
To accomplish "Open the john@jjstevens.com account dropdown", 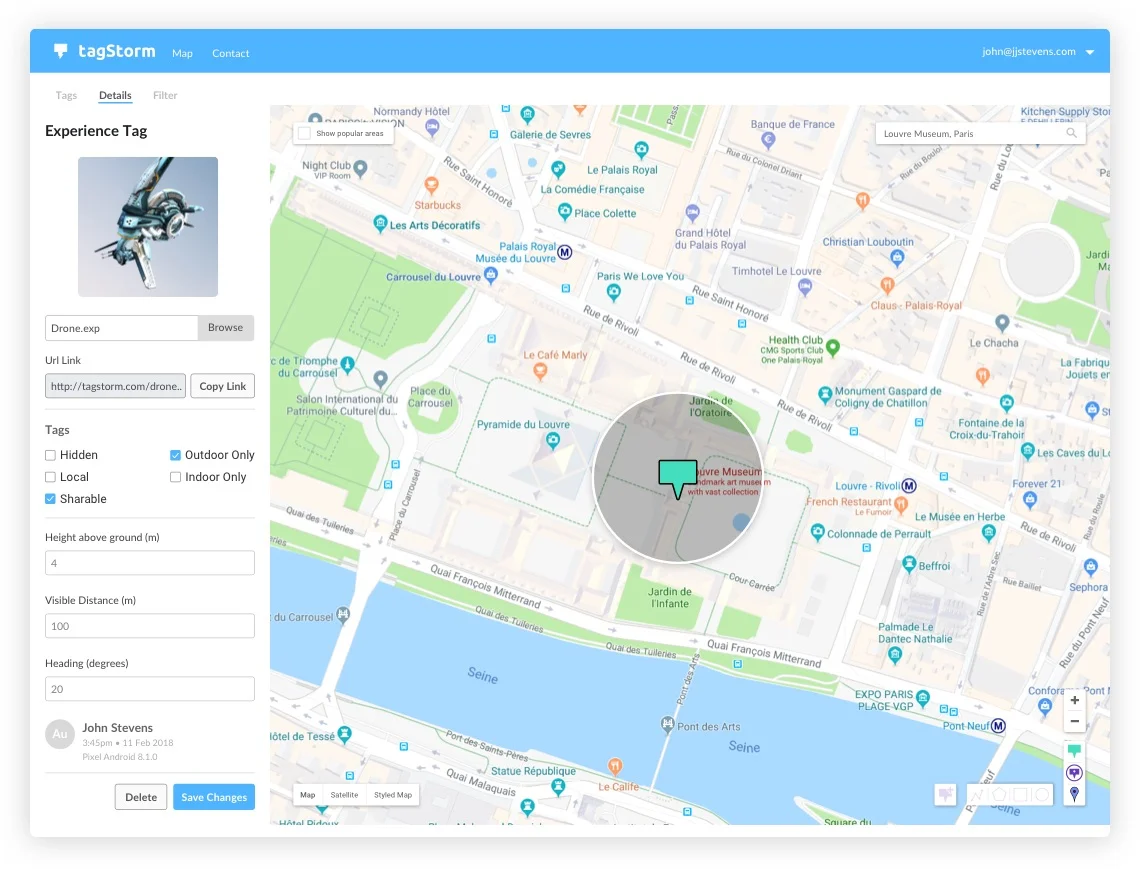I will tap(1037, 52).
